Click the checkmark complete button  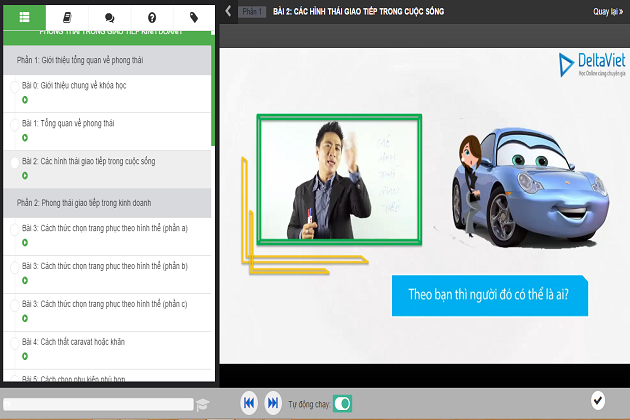point(598,400)
